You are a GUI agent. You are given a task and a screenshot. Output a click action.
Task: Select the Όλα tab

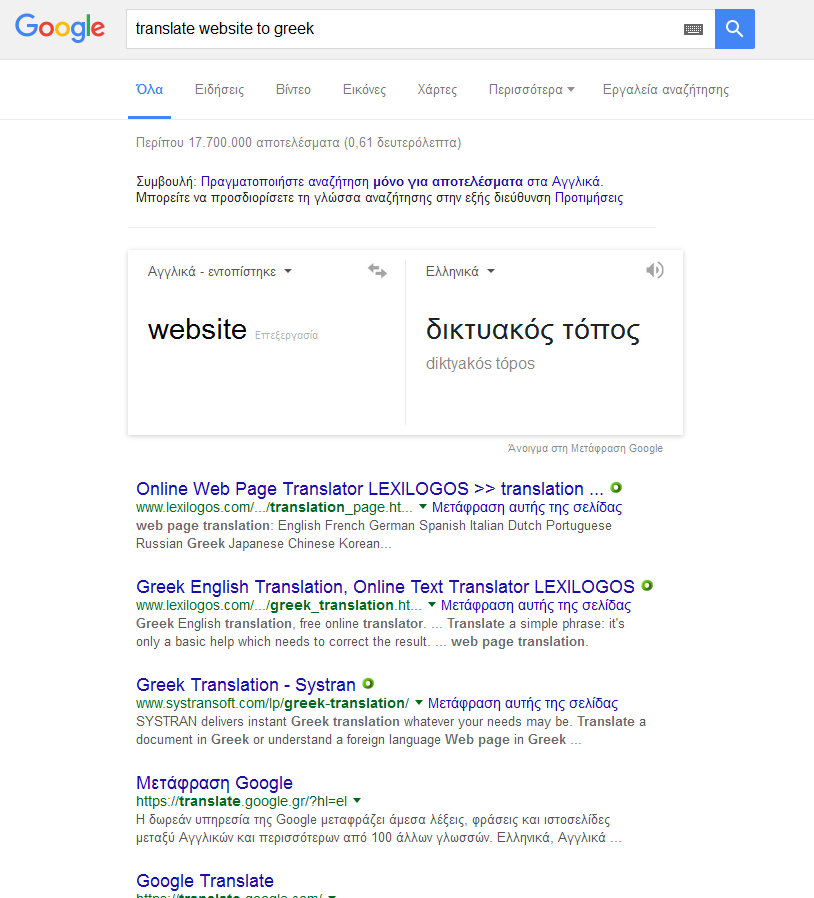150,90
